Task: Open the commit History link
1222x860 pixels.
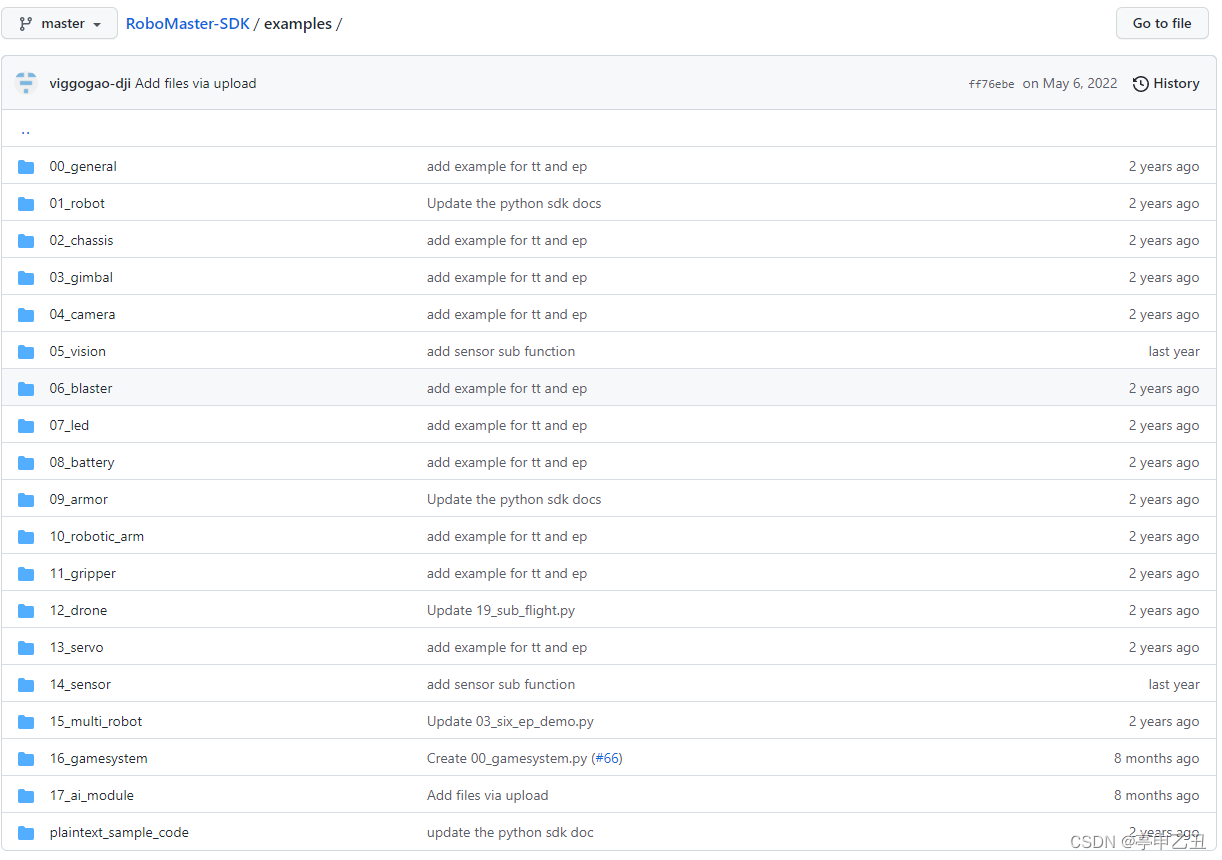Action: click(x=1166, y=83)
